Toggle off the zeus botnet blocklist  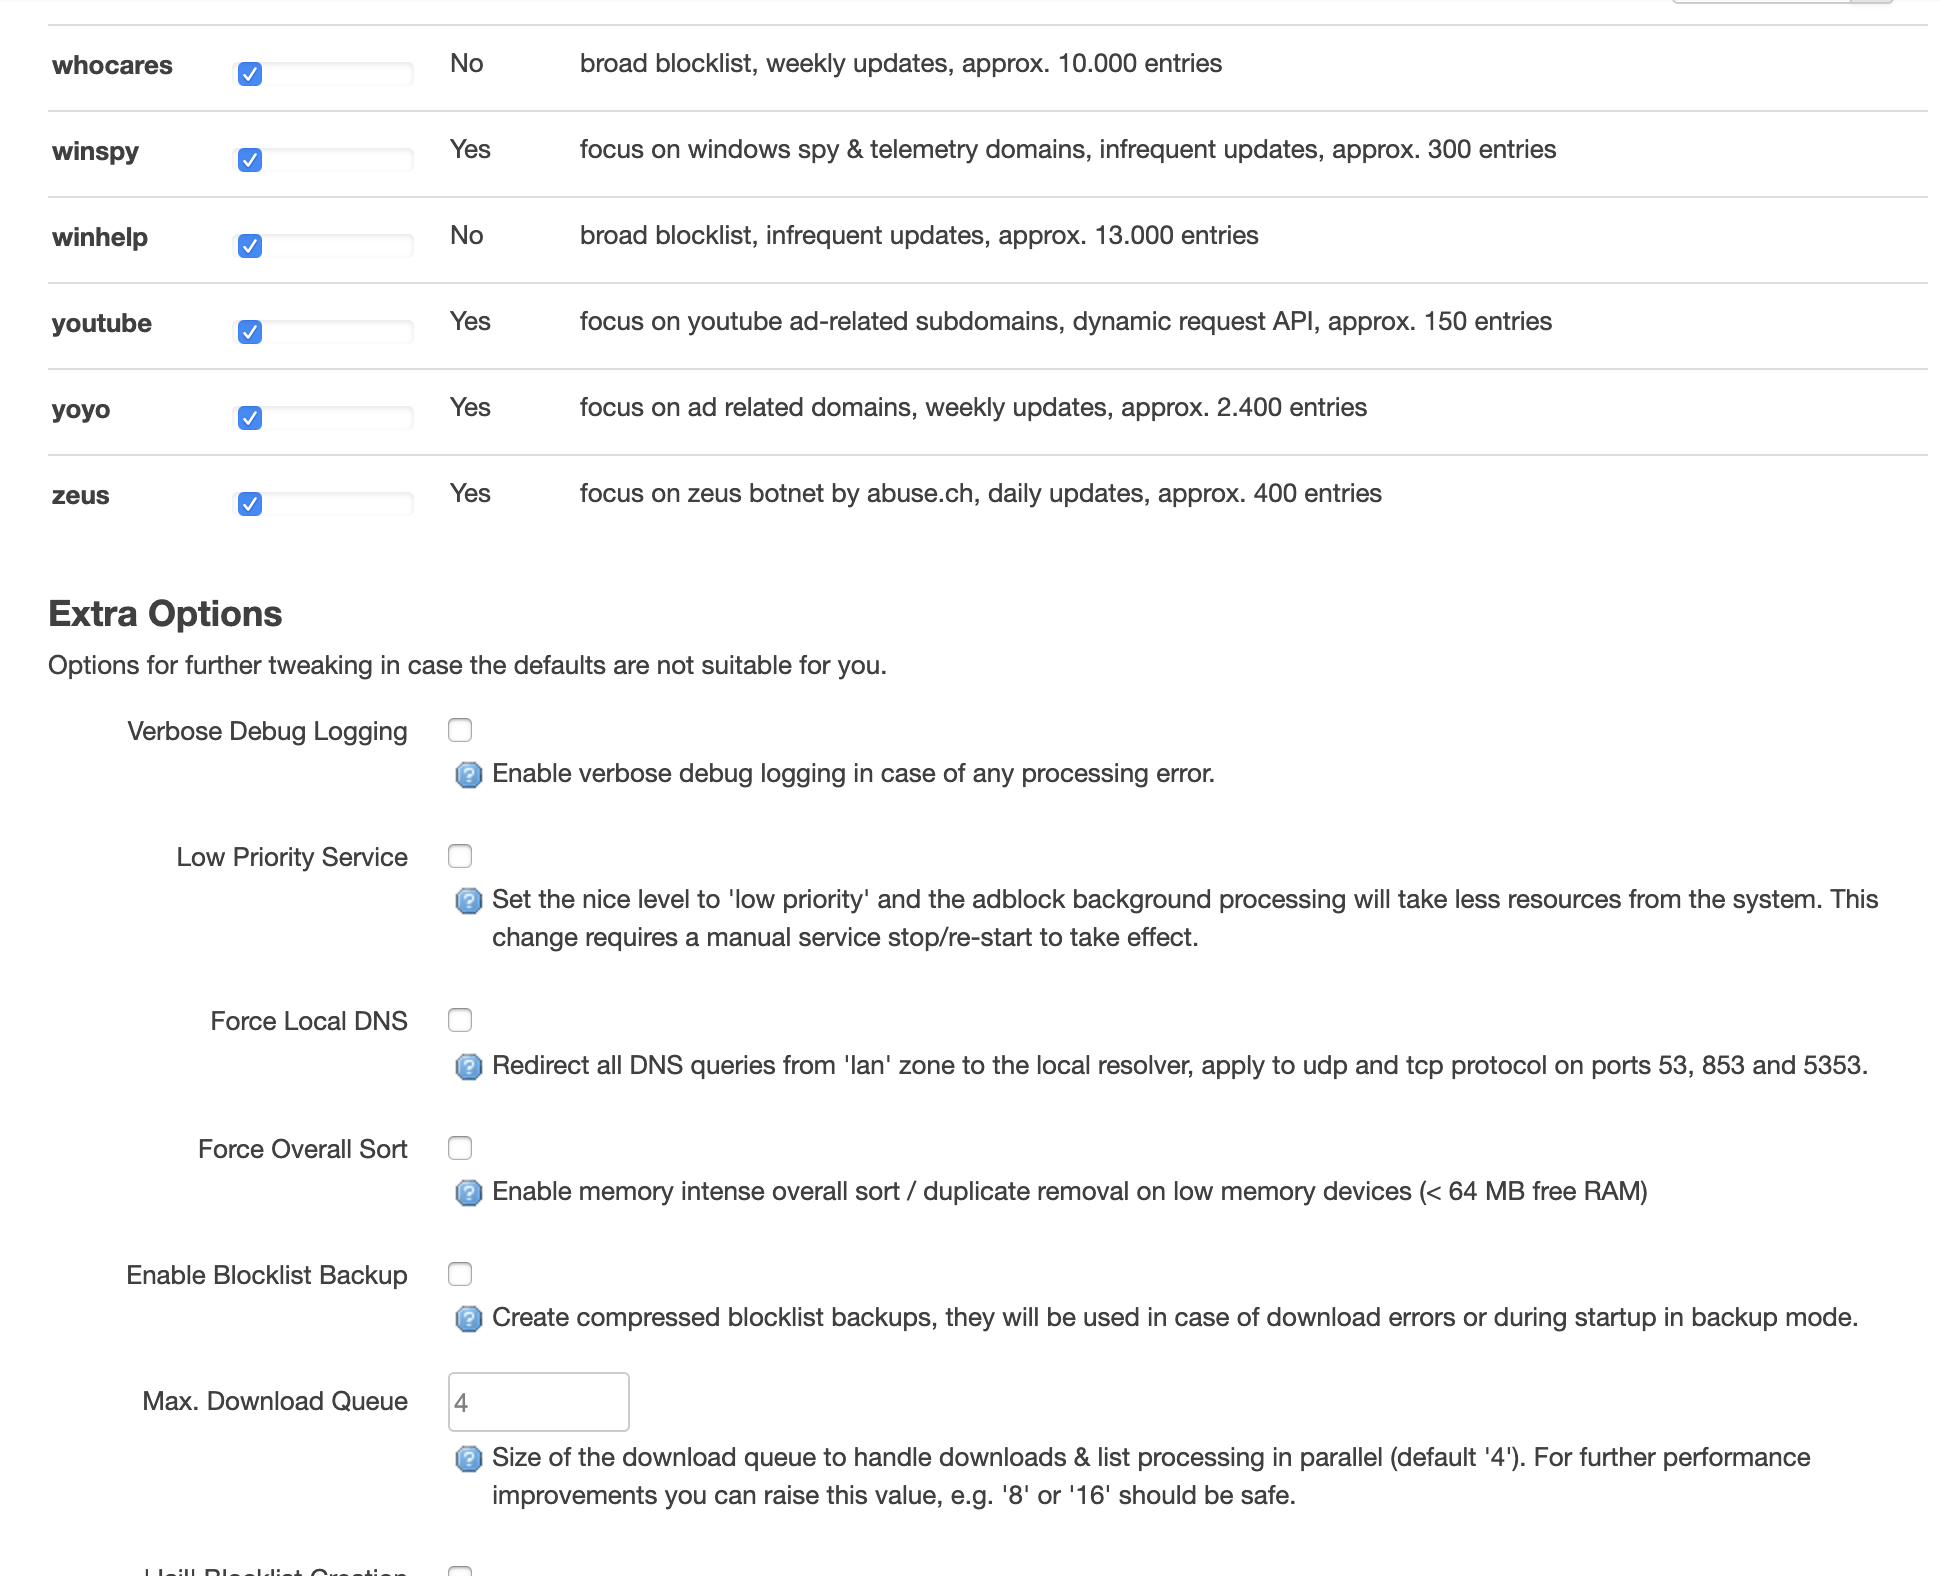(x=250, y=504)
